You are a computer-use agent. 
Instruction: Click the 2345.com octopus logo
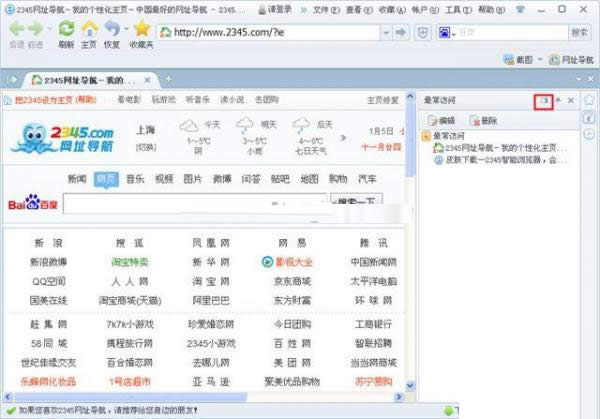63,138
